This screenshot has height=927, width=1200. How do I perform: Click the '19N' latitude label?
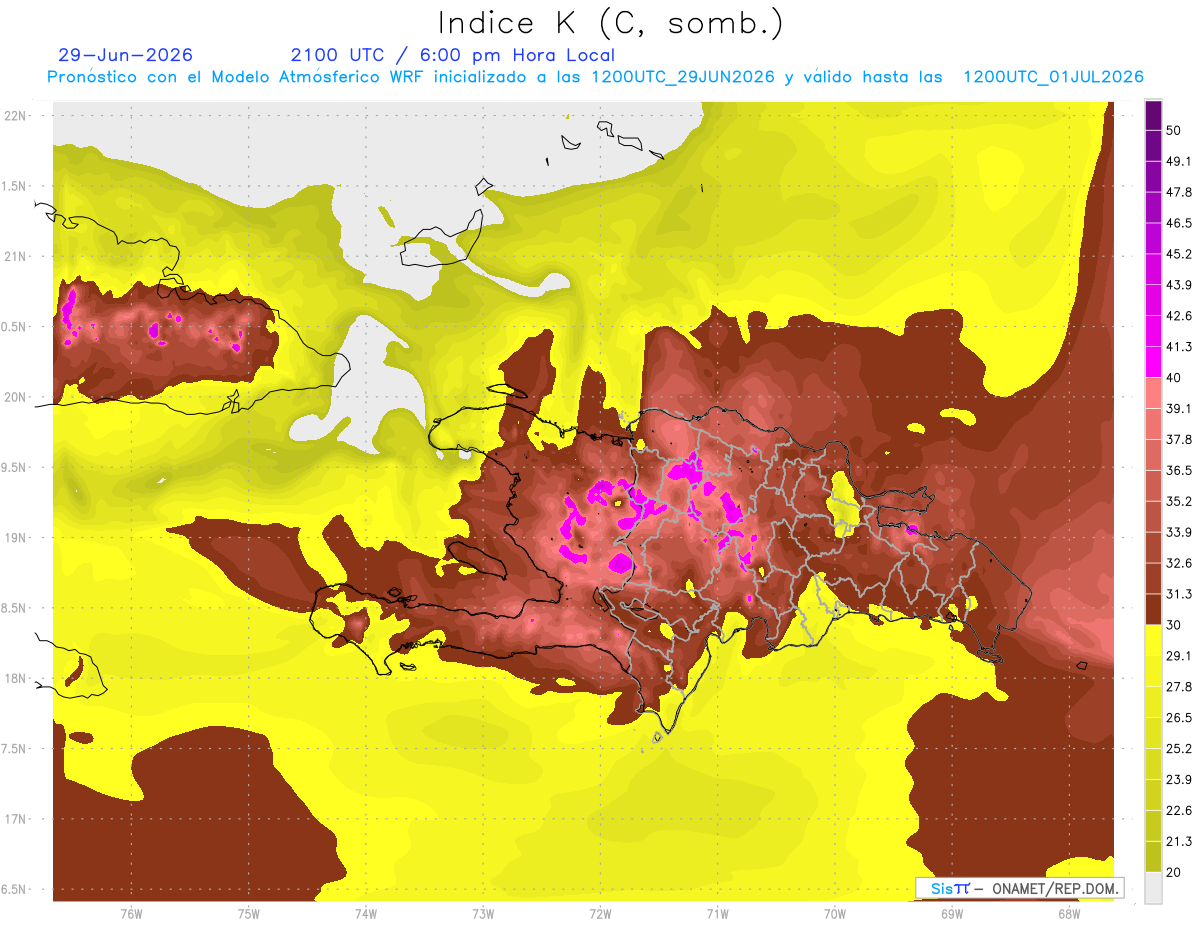pos(15,538)
